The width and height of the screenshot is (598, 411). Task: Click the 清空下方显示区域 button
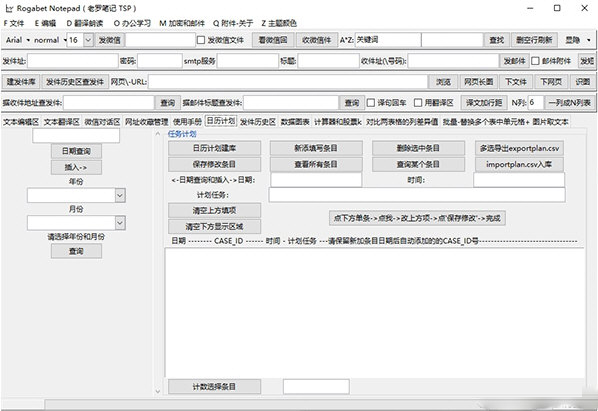tap(214, 227)
